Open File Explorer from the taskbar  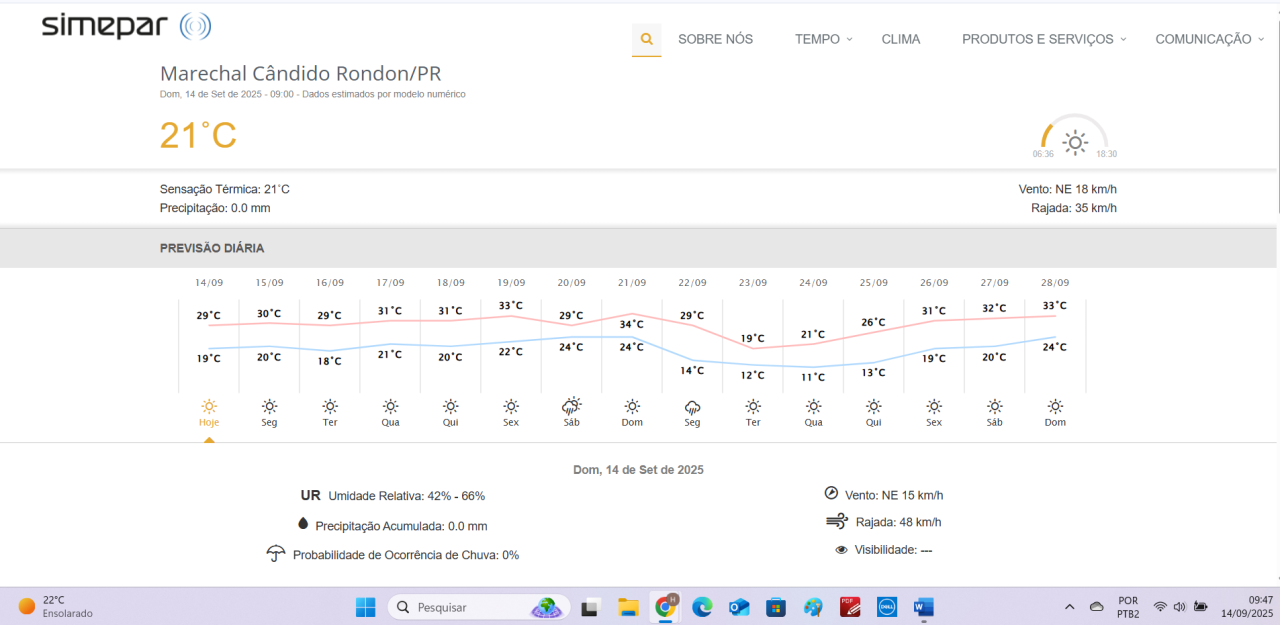tap(628, 607)
